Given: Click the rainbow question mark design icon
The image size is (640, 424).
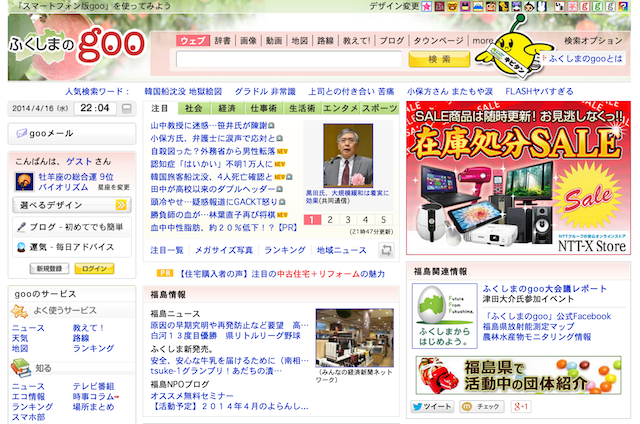Looking at the screenshot, I should [623, 6].
